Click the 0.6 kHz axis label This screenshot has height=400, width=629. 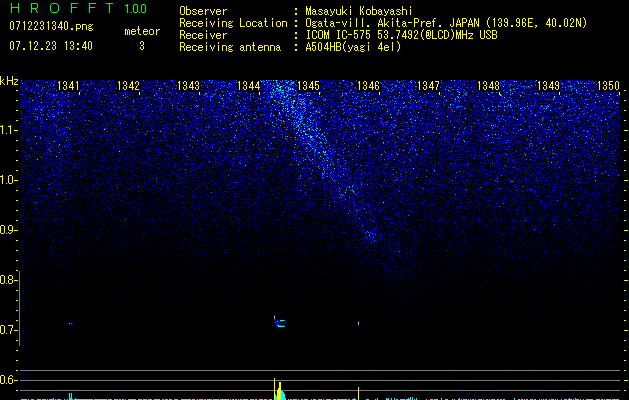[x=8, y=380]
